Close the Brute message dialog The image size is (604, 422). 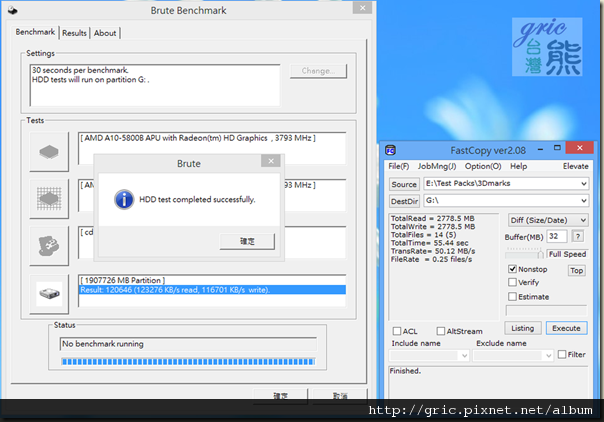pyautogui.click(x=271, y=161)
